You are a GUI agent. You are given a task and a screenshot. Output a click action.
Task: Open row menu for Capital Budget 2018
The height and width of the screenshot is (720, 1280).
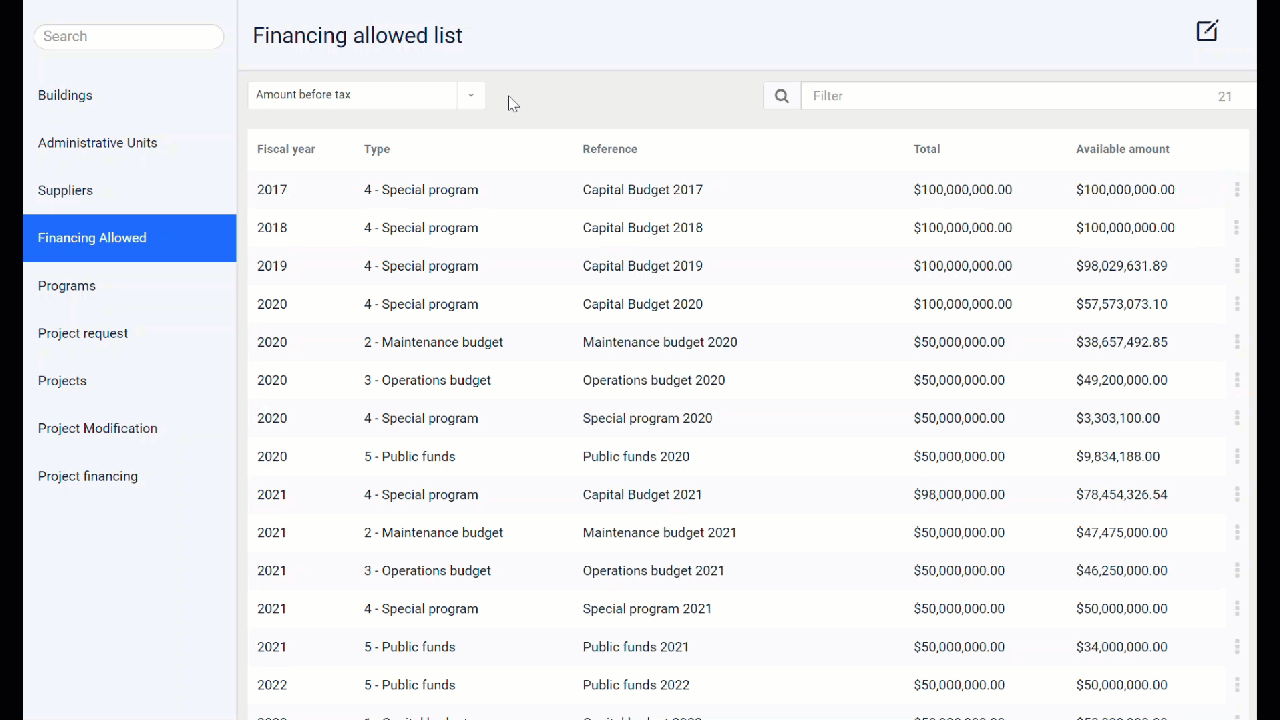[x=1237, y=227]
